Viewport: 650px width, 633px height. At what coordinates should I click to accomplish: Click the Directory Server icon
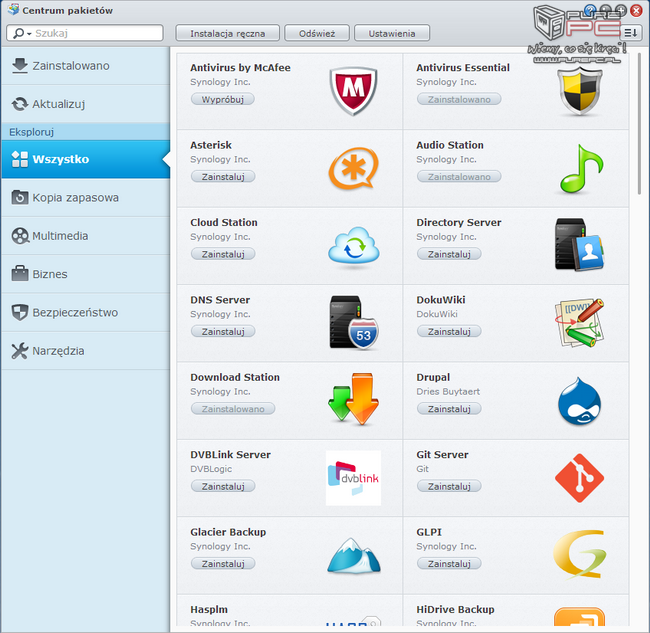click(579, 245)
